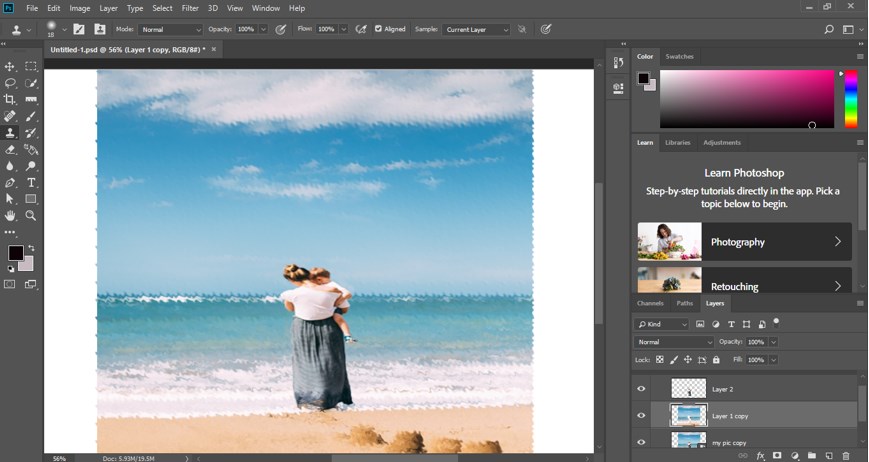Open the Filter menu
The width and height of the screenshot is (869, 462).
click(x=190, y=8)
